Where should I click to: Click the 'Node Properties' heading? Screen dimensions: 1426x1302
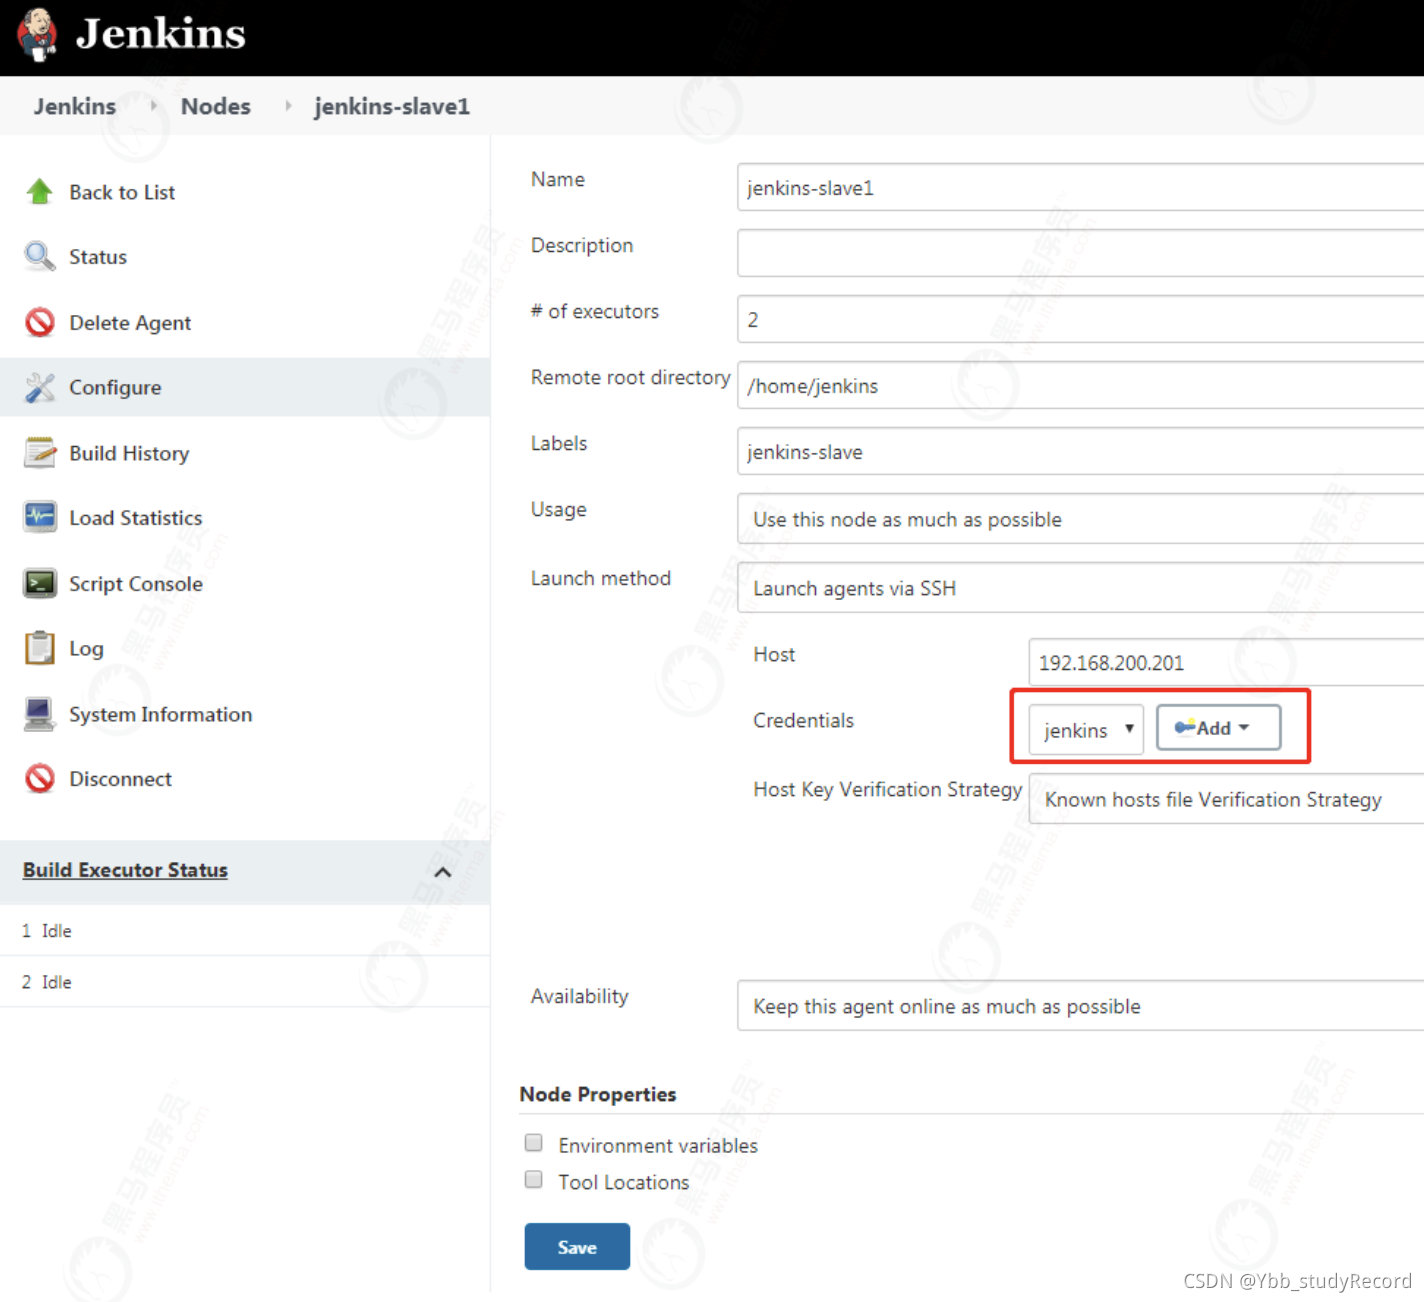[x=598, y=1094]
